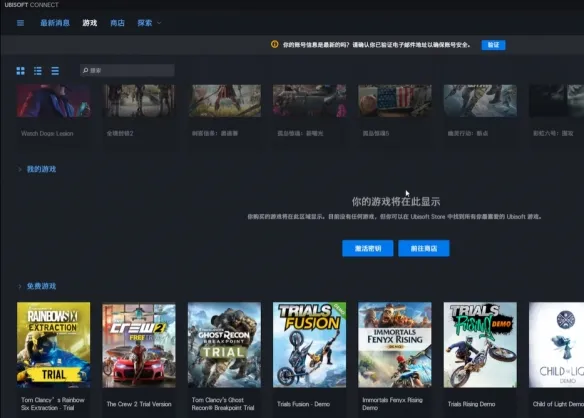The height and width of the screenshot is (418, 584).
Task: Open Child of Light Demo cover
Action: [556, 345]
